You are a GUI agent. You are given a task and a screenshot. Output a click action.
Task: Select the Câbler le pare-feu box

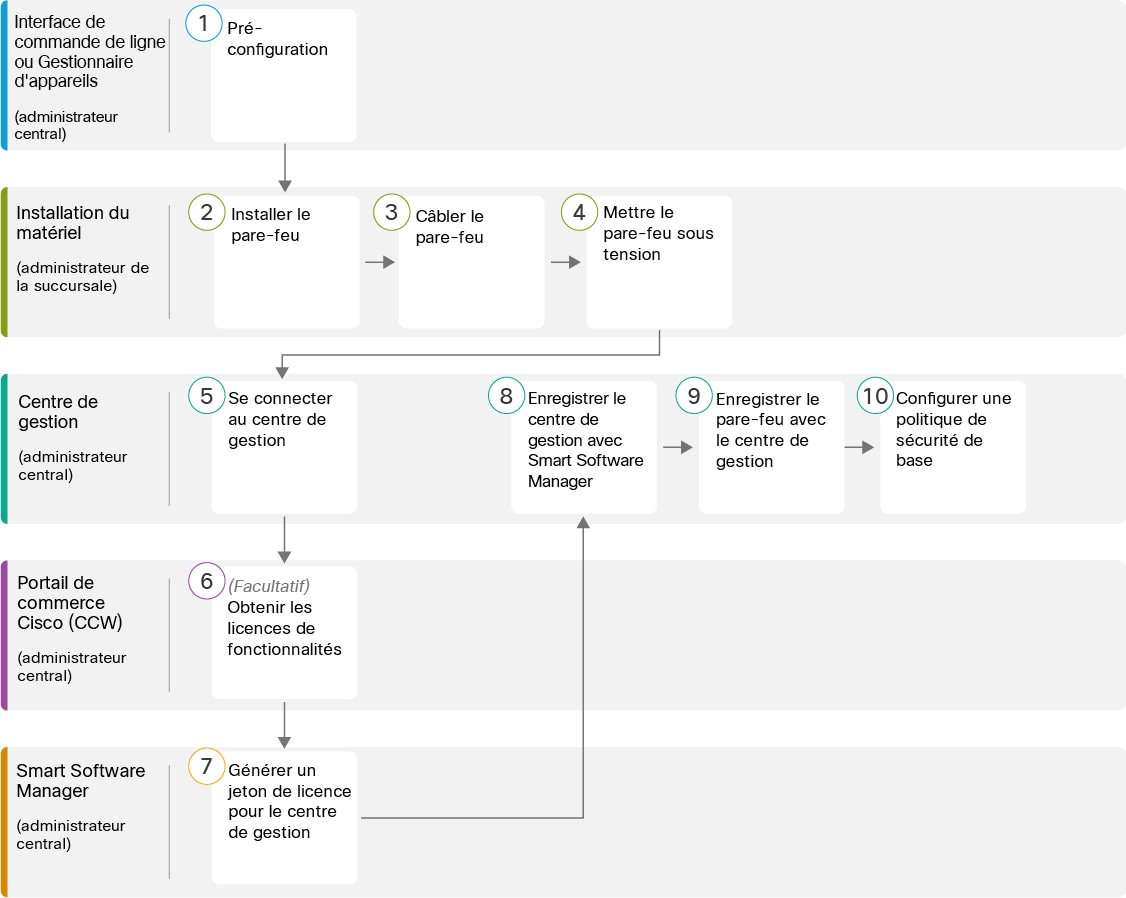471,262
